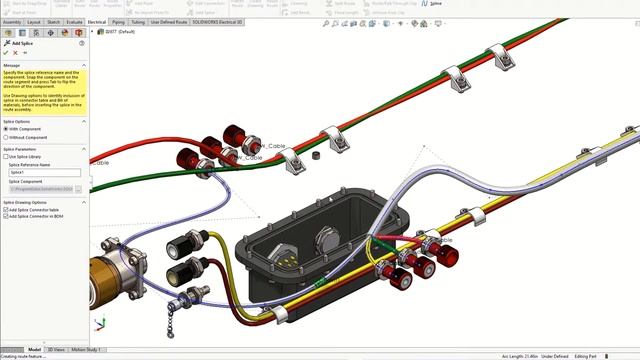Open Hide/Show Items dropdown arrow
The height and width of the screenshot is (360, 640).
[407, 24]
